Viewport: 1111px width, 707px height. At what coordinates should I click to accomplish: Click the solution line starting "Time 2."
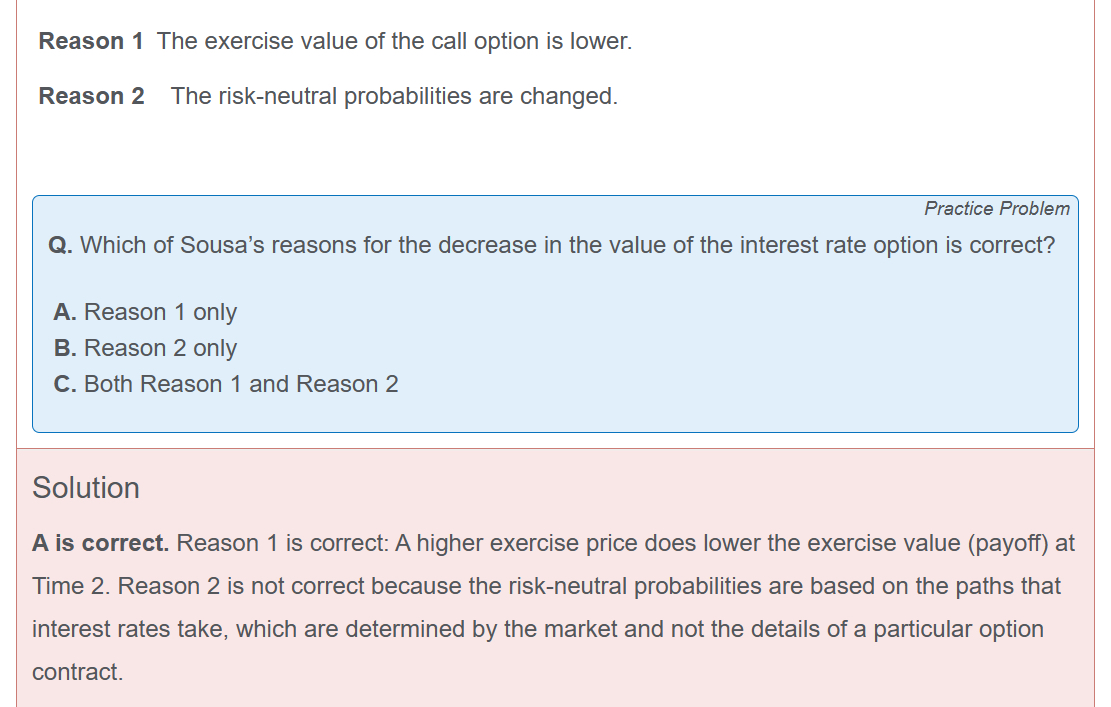coord(546,586)
